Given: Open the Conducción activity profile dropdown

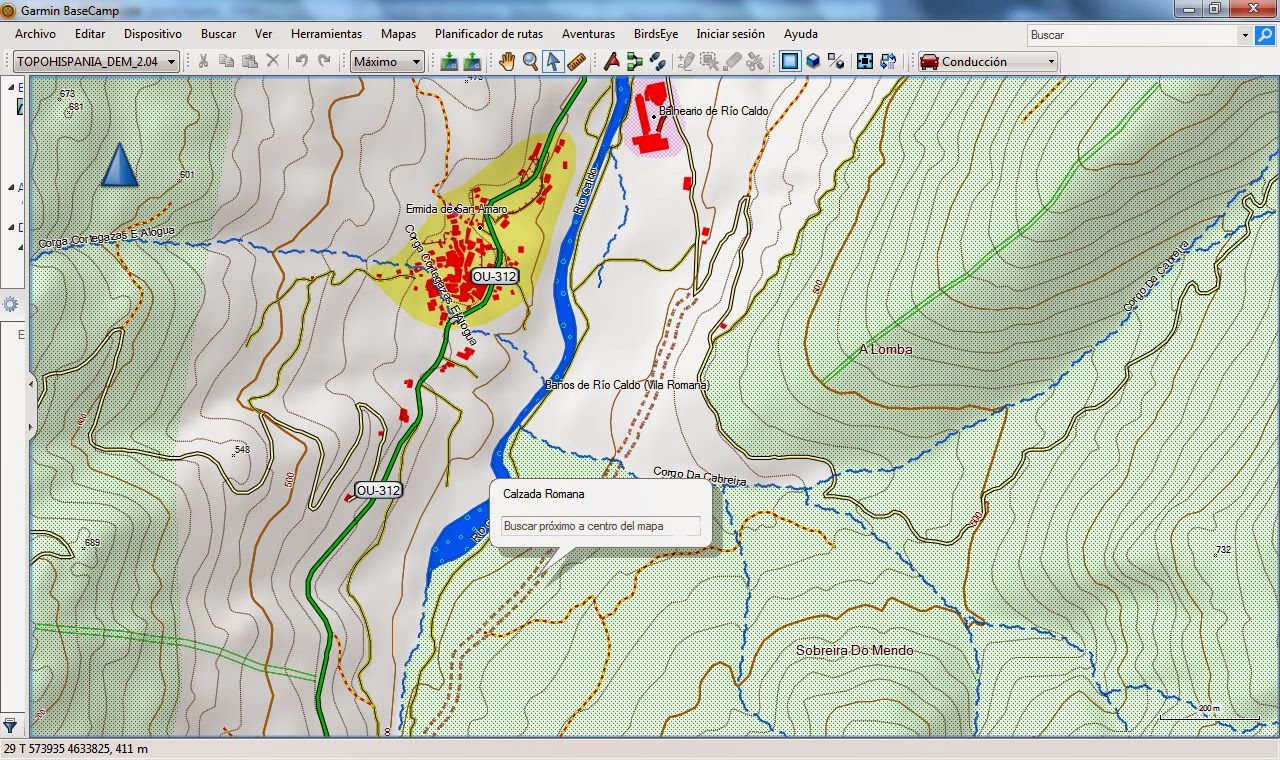Looking at the screenshot, I should point(988,62).
